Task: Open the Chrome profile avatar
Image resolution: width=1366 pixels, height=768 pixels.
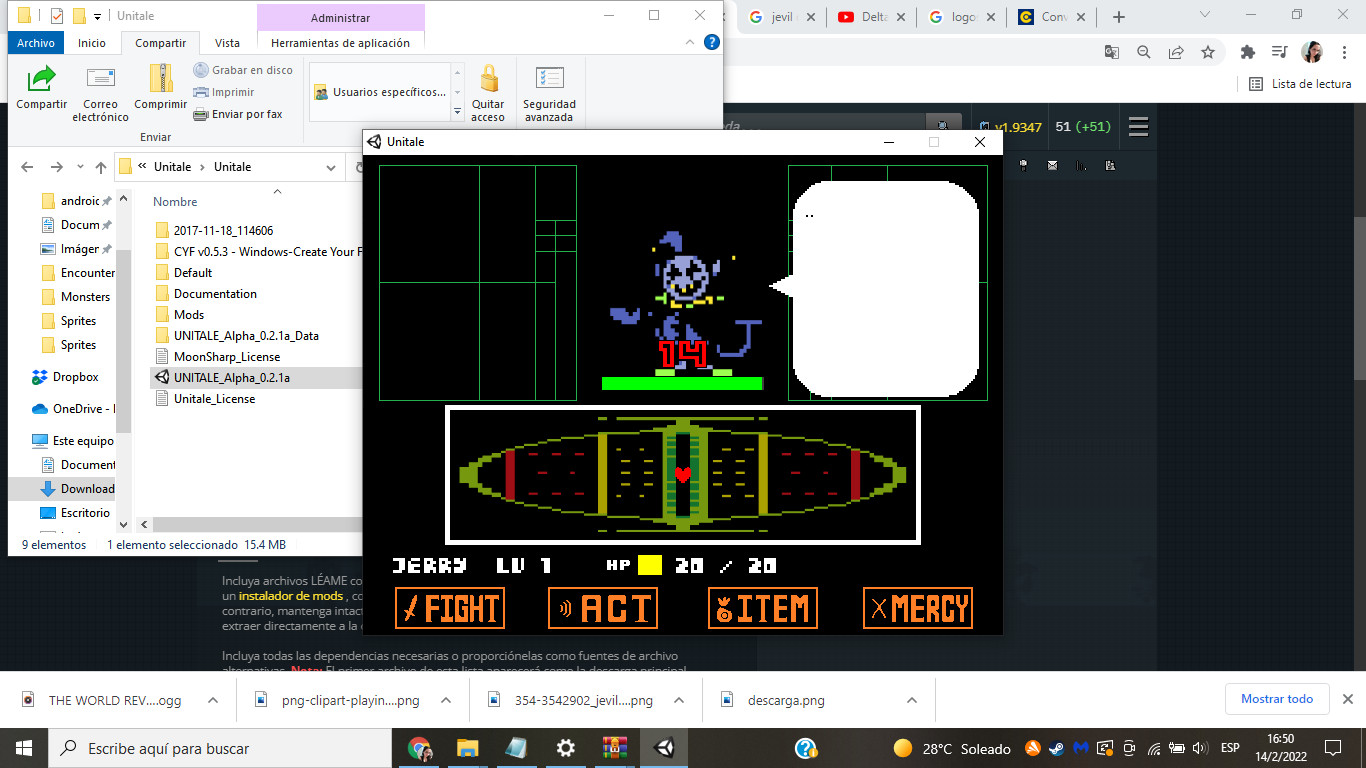Action: pyautogui.click(x=1312, y=52)
